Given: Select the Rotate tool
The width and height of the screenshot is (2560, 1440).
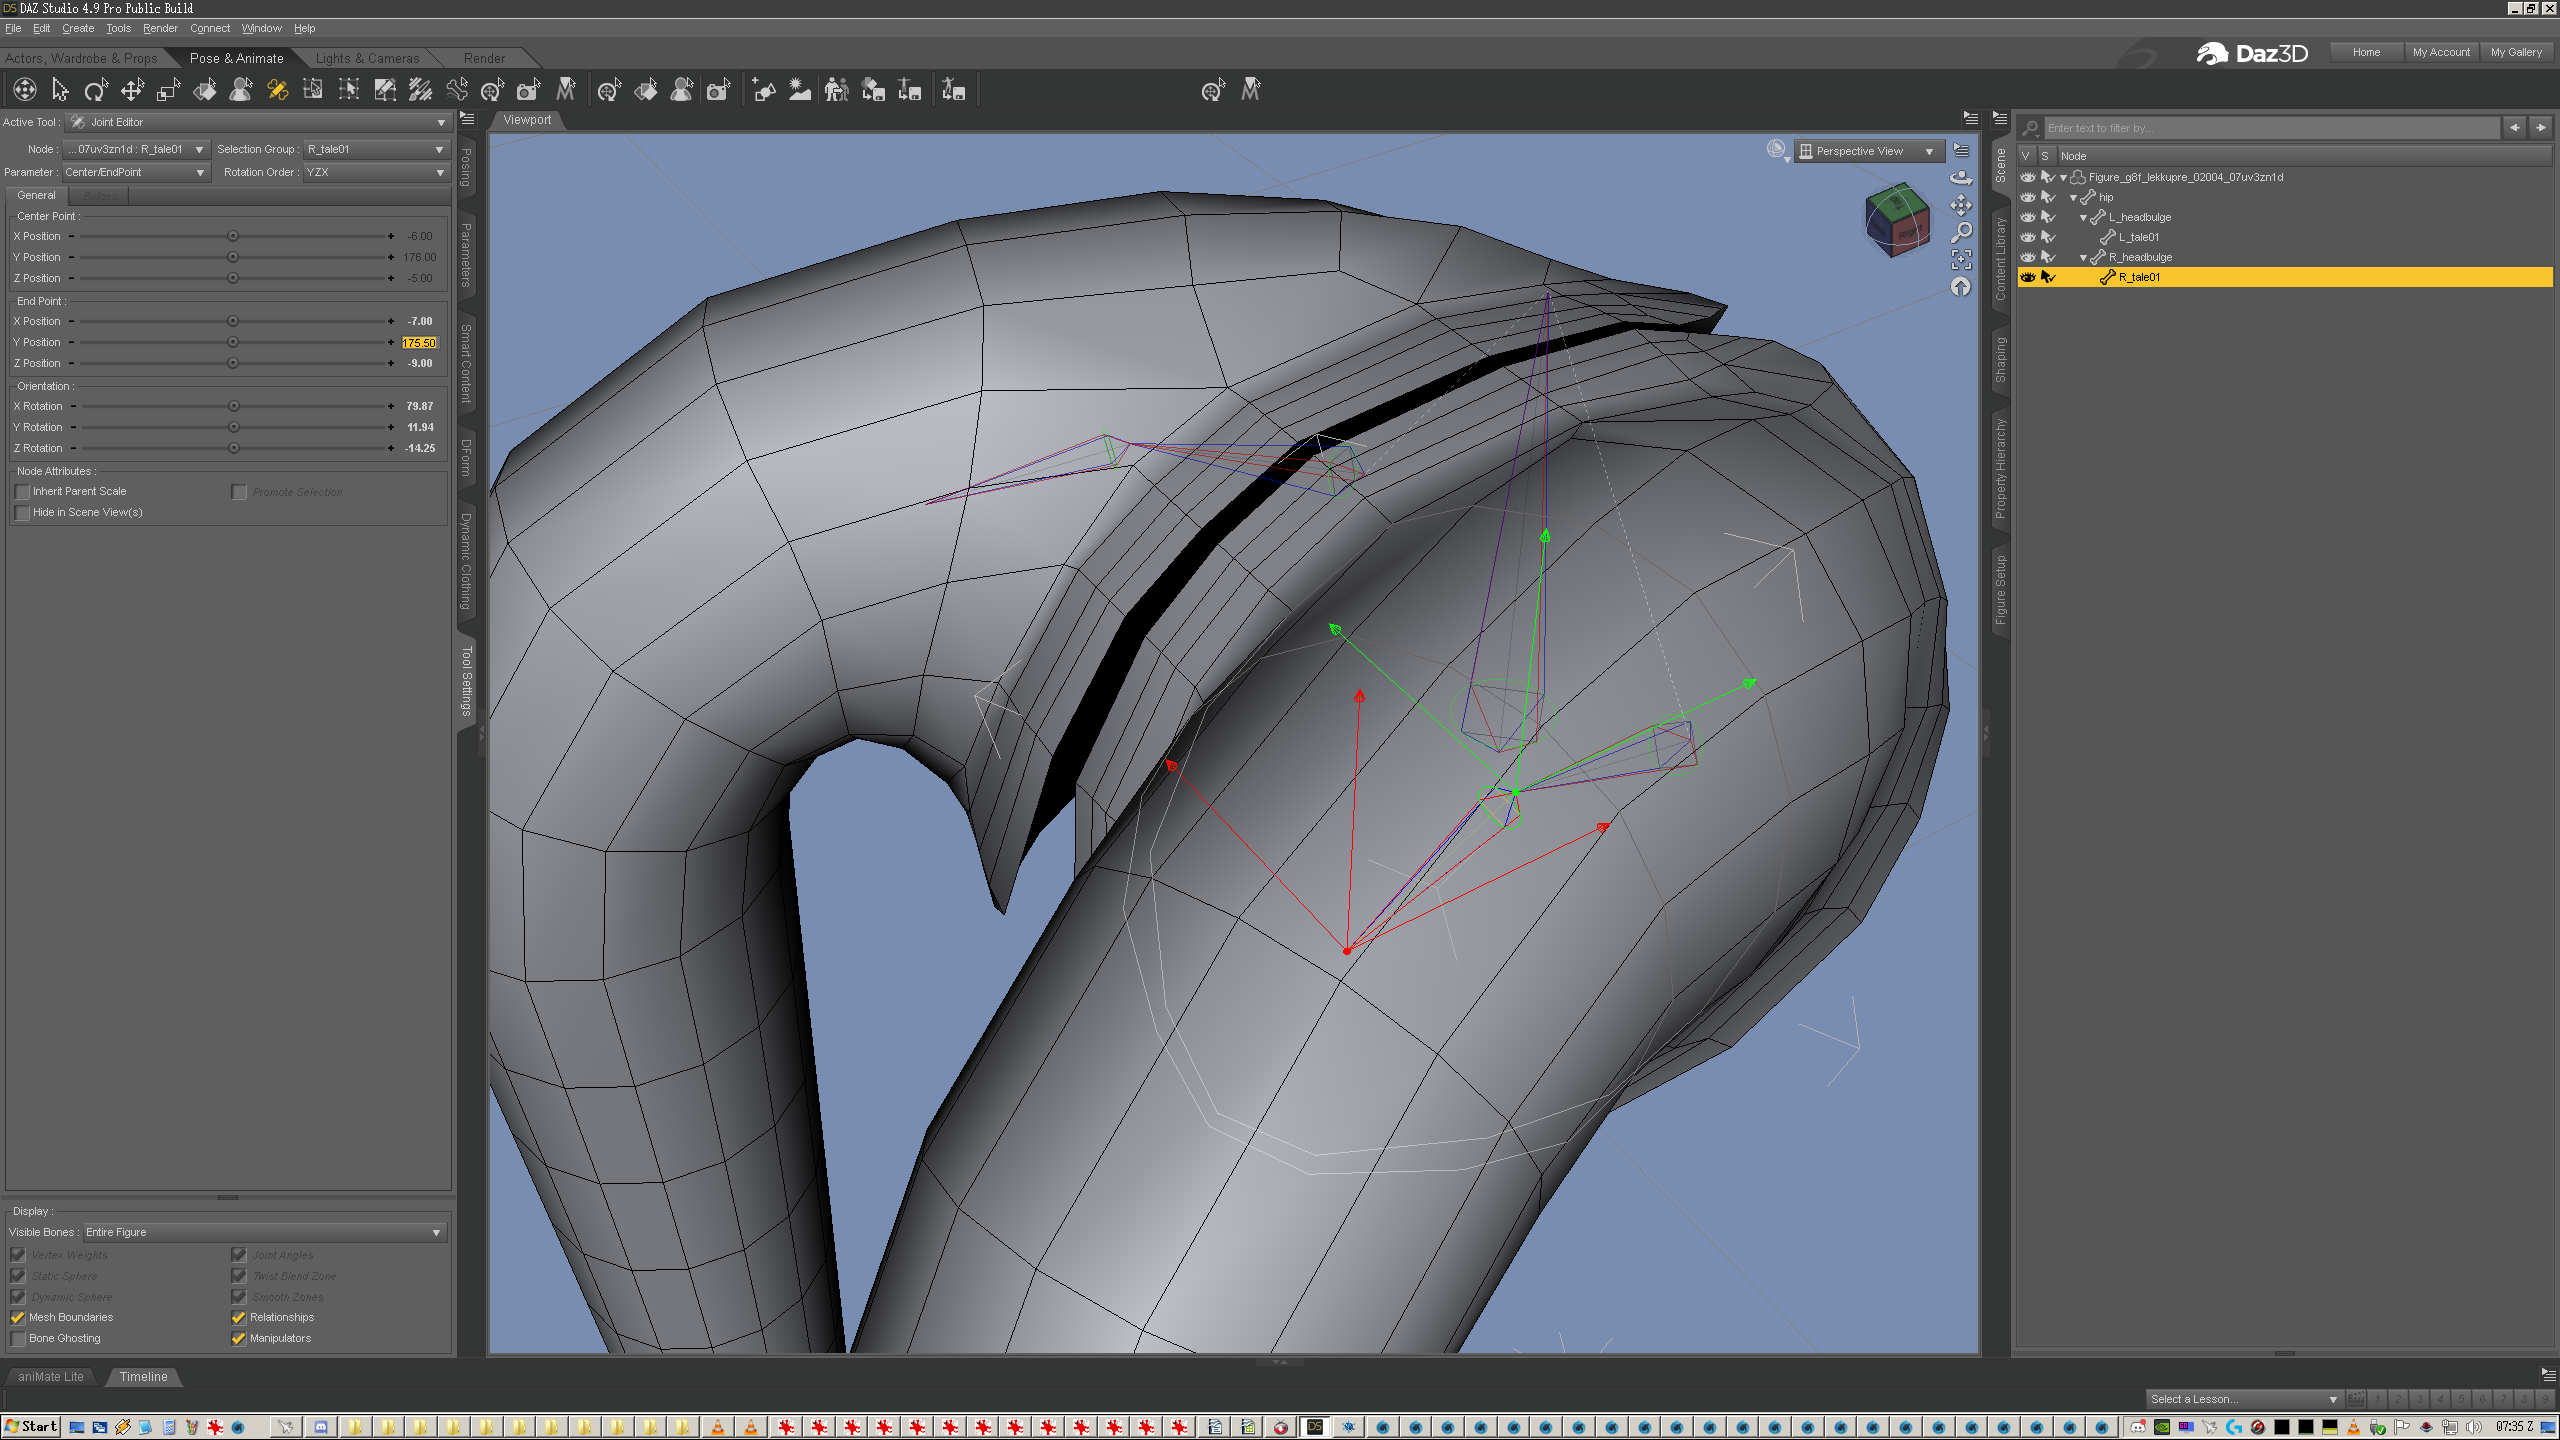Looking at the screenshot, I should tap(96, 91).
